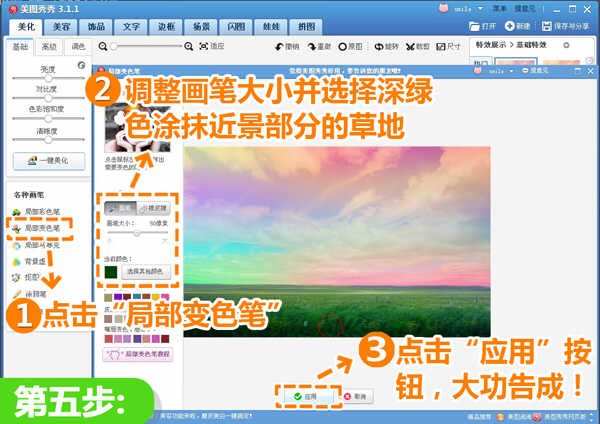The image size is (600, 424).
Task: Select the 局部彩色笔 brush tool
Action: tap(36, 211)
